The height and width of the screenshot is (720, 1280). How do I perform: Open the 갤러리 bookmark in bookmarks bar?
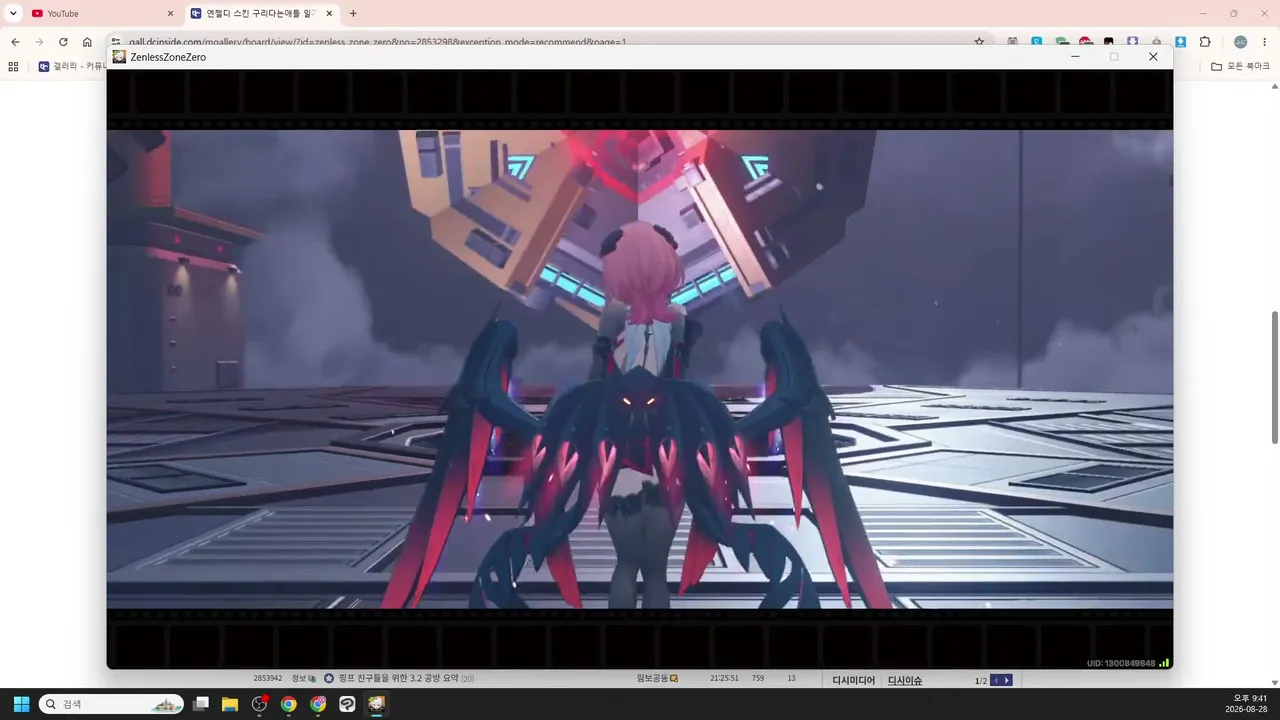pos(72,66)
